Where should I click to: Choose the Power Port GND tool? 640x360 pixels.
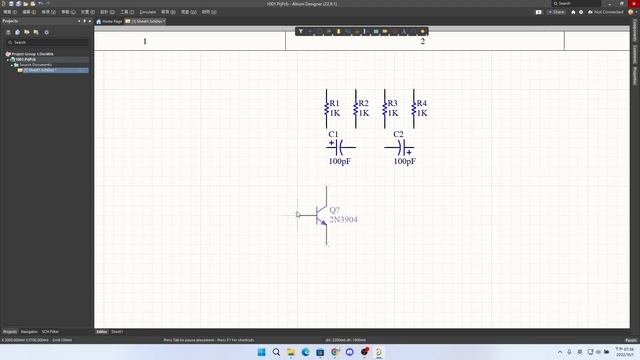tap(357, 31)
